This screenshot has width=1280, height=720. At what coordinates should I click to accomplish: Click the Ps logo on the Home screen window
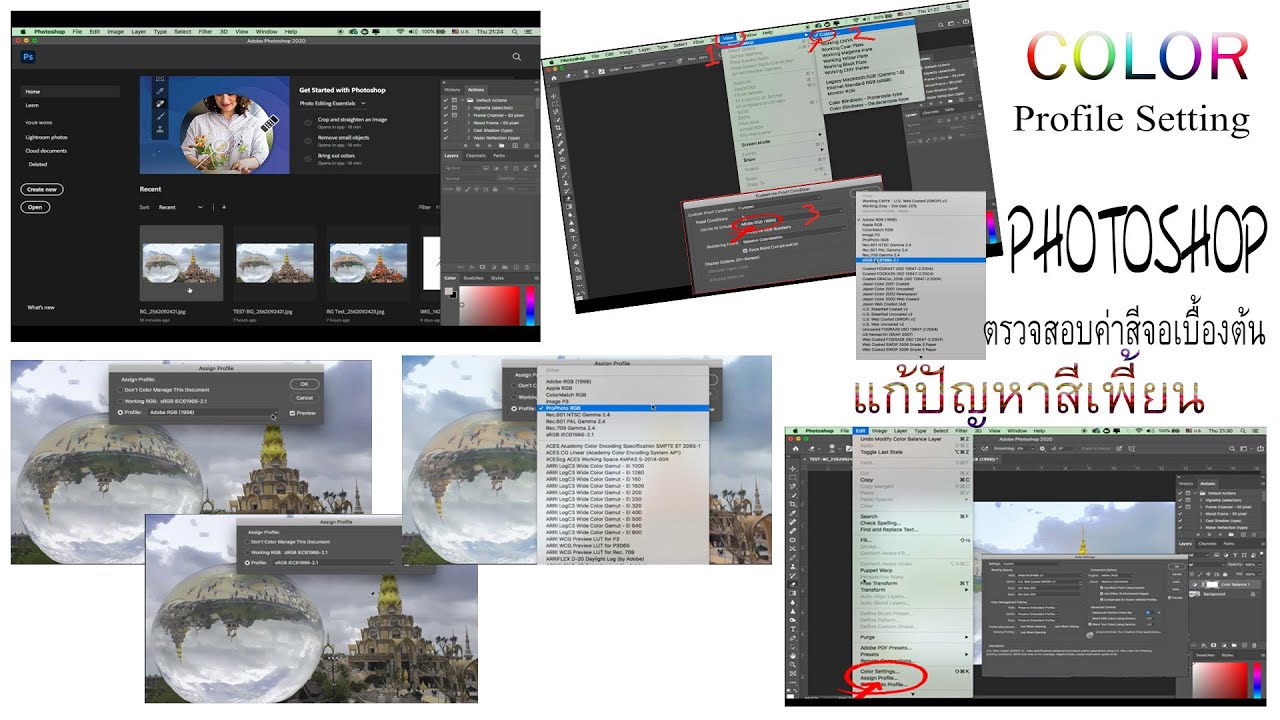(x=28, y=57)
